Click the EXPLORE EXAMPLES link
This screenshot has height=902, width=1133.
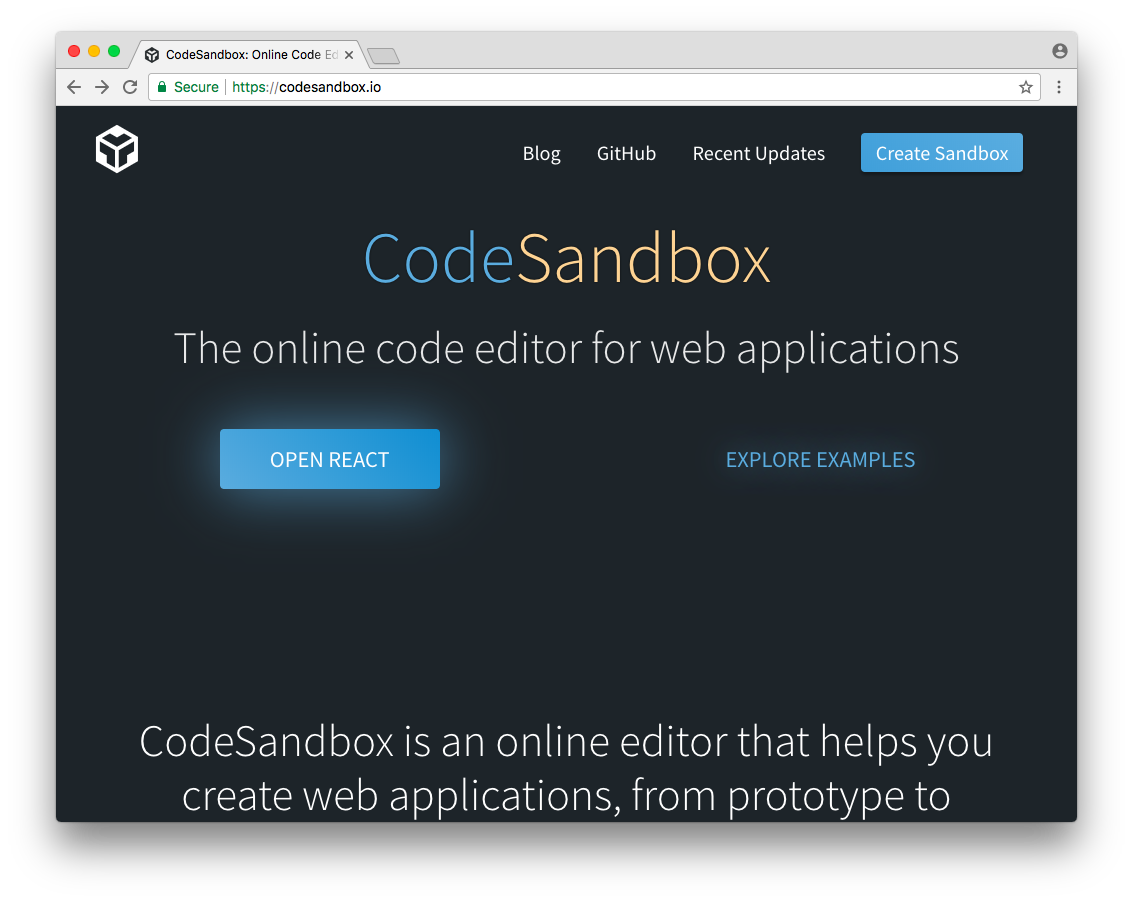820,460
